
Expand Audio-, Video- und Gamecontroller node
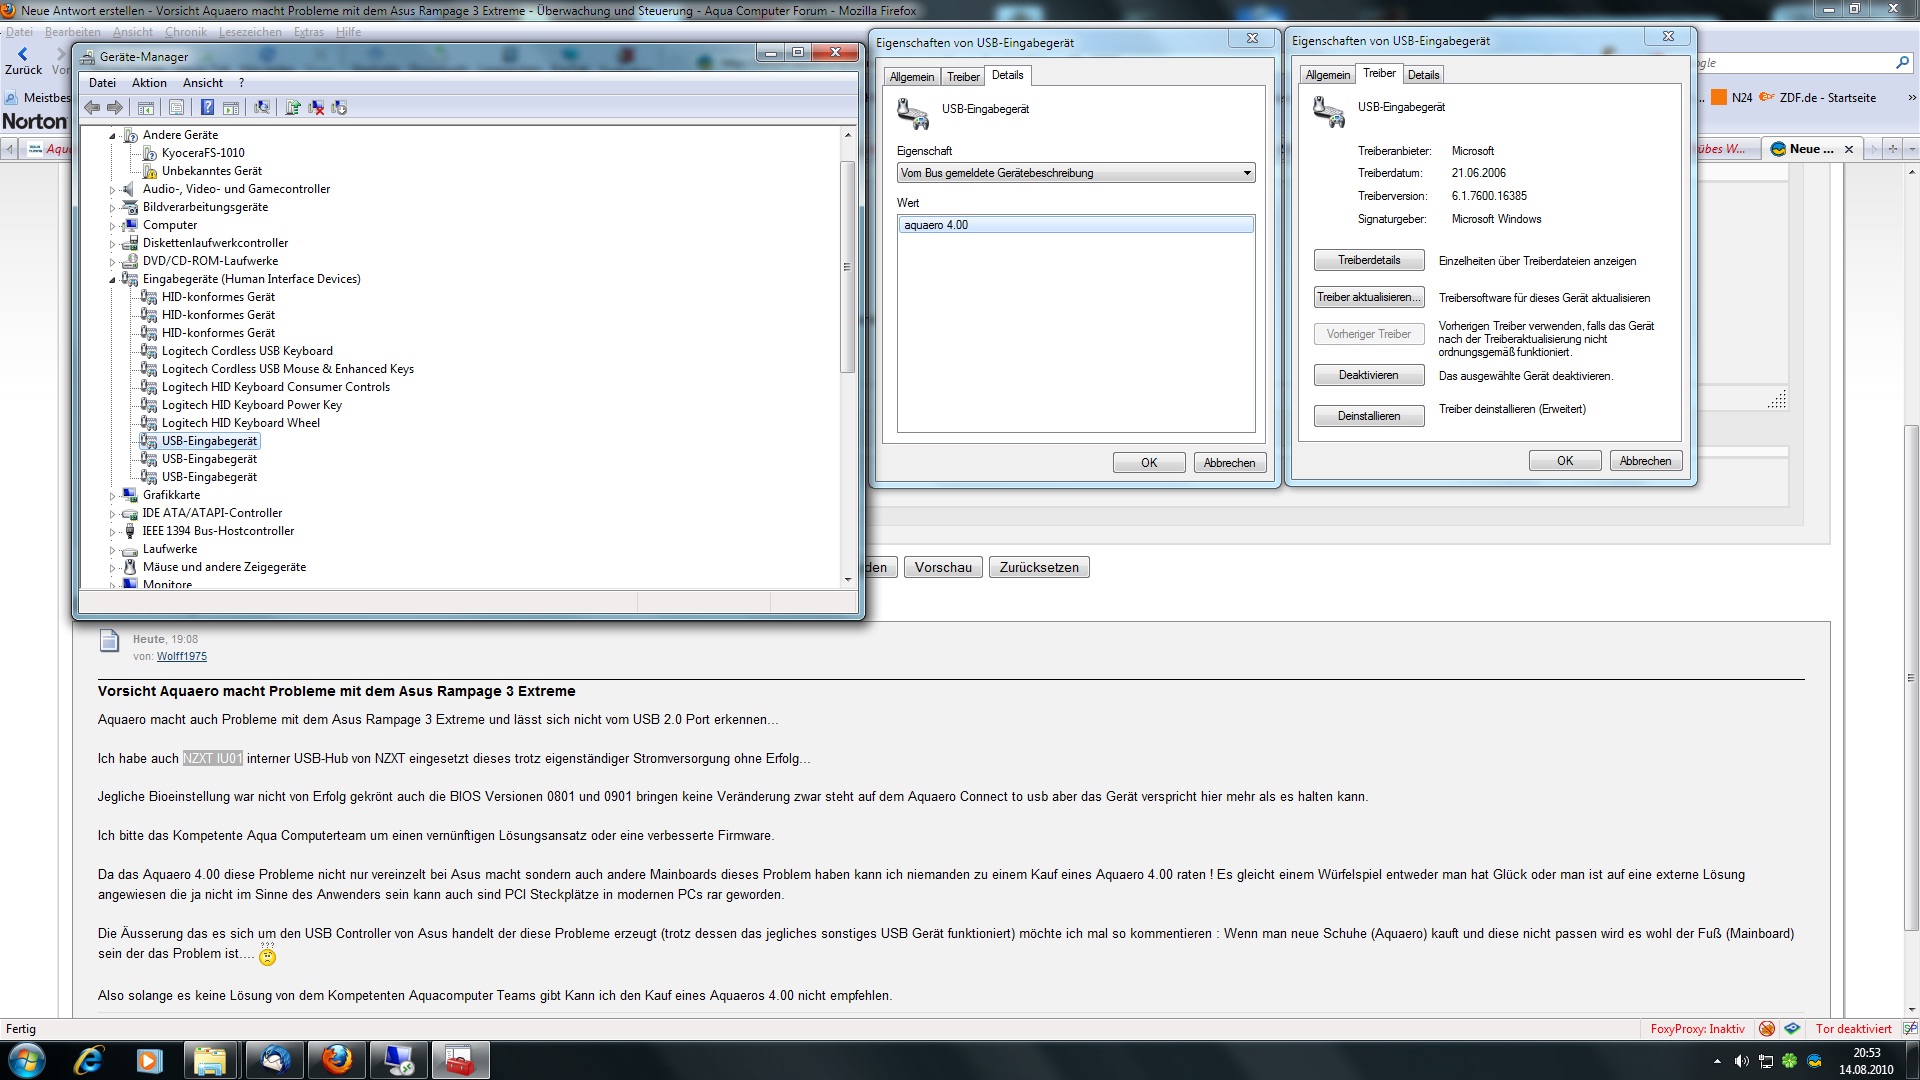113,190
